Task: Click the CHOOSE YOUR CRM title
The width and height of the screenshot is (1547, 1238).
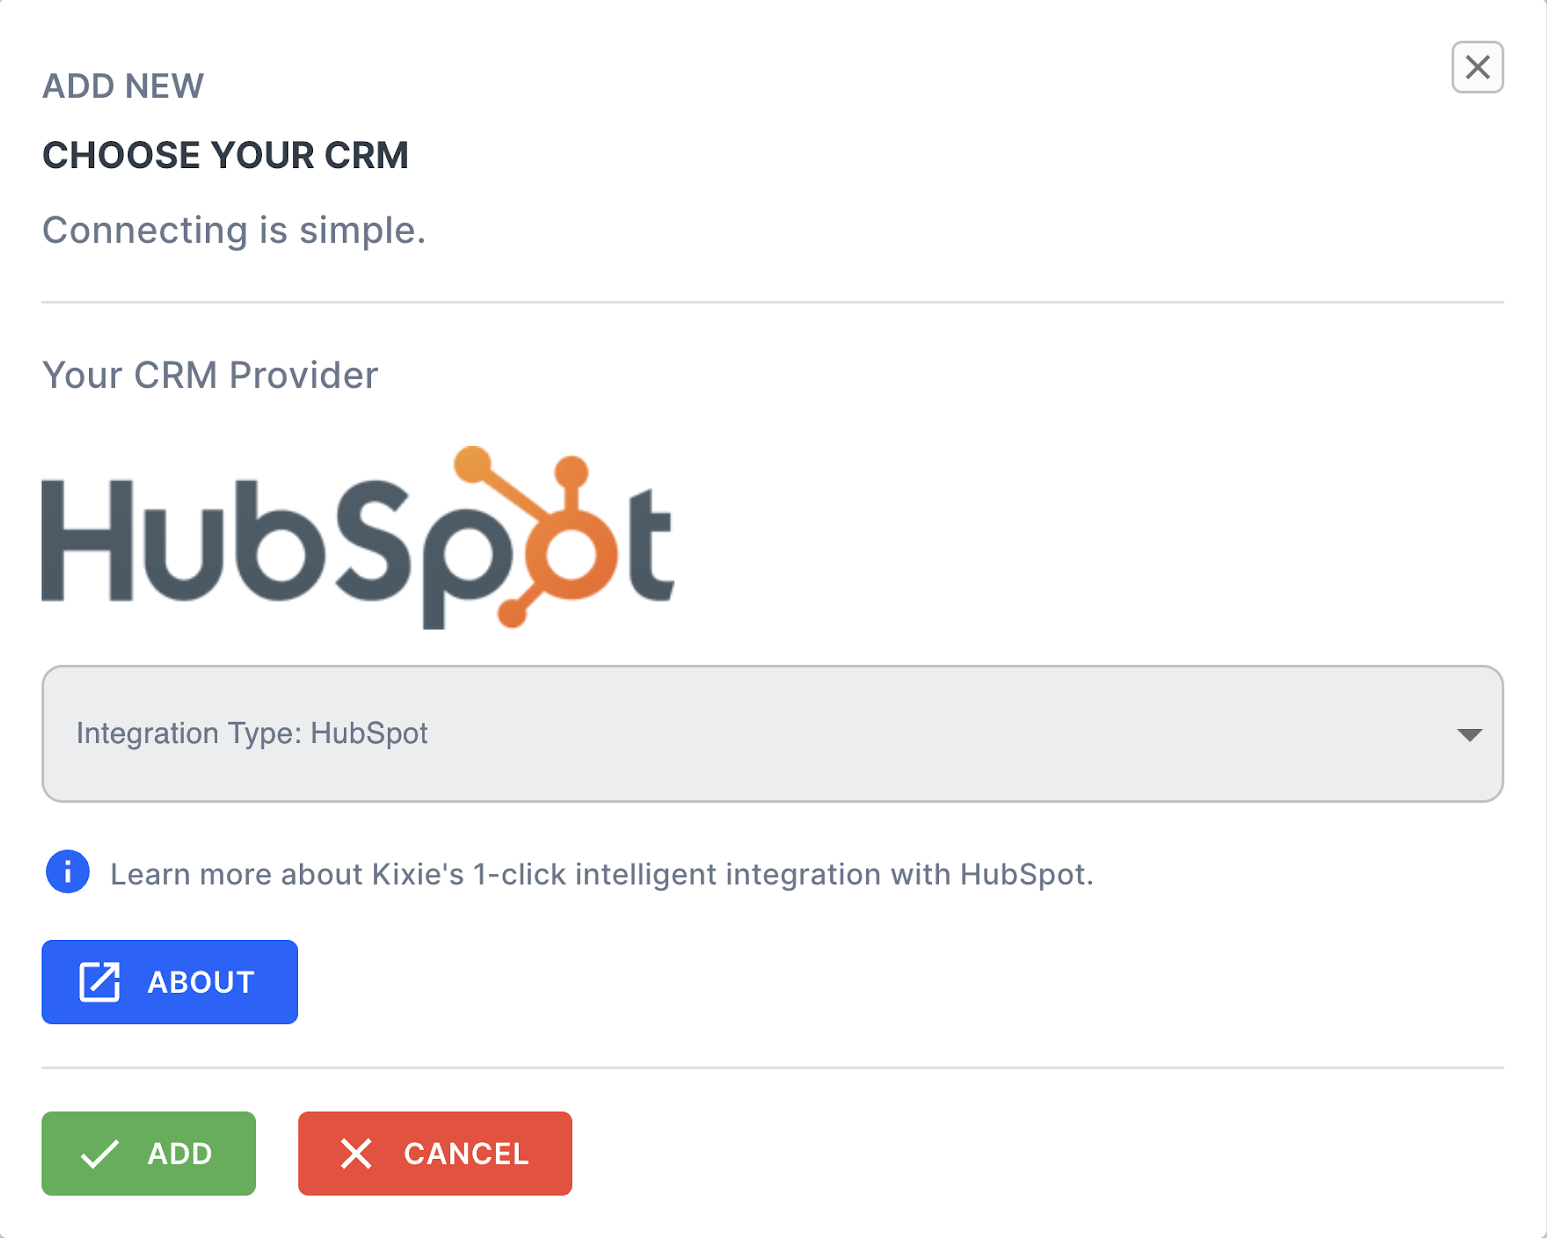Action: pyautogui.click(x=225, y=155)
